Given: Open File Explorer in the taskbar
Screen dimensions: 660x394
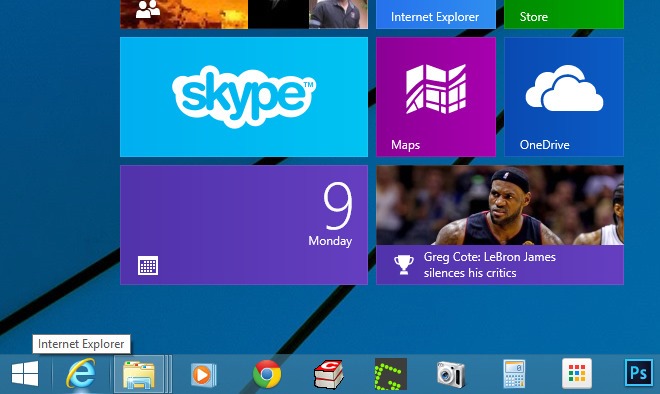Looking at the screenshot, I should (139, 374).
